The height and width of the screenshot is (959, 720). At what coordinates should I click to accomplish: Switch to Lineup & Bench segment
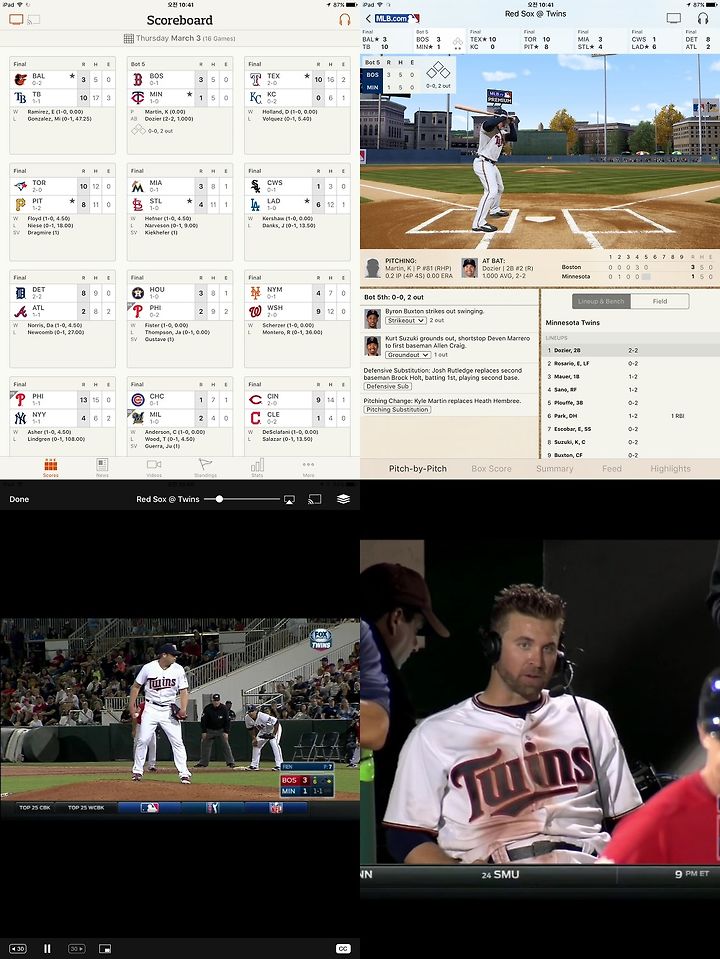click(601, 301)
